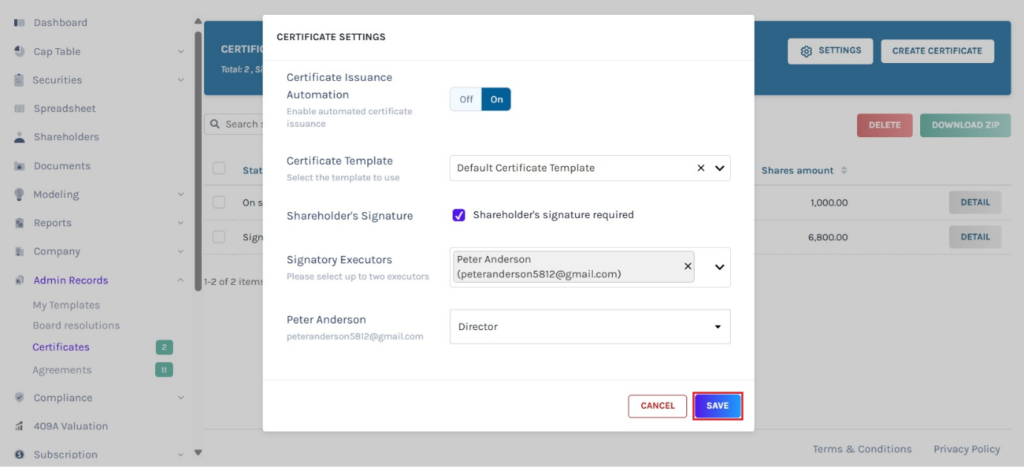Screen dimensions: 1024x471
Task: Expand the Compliance menu chevron
Action: coord(181,397)
